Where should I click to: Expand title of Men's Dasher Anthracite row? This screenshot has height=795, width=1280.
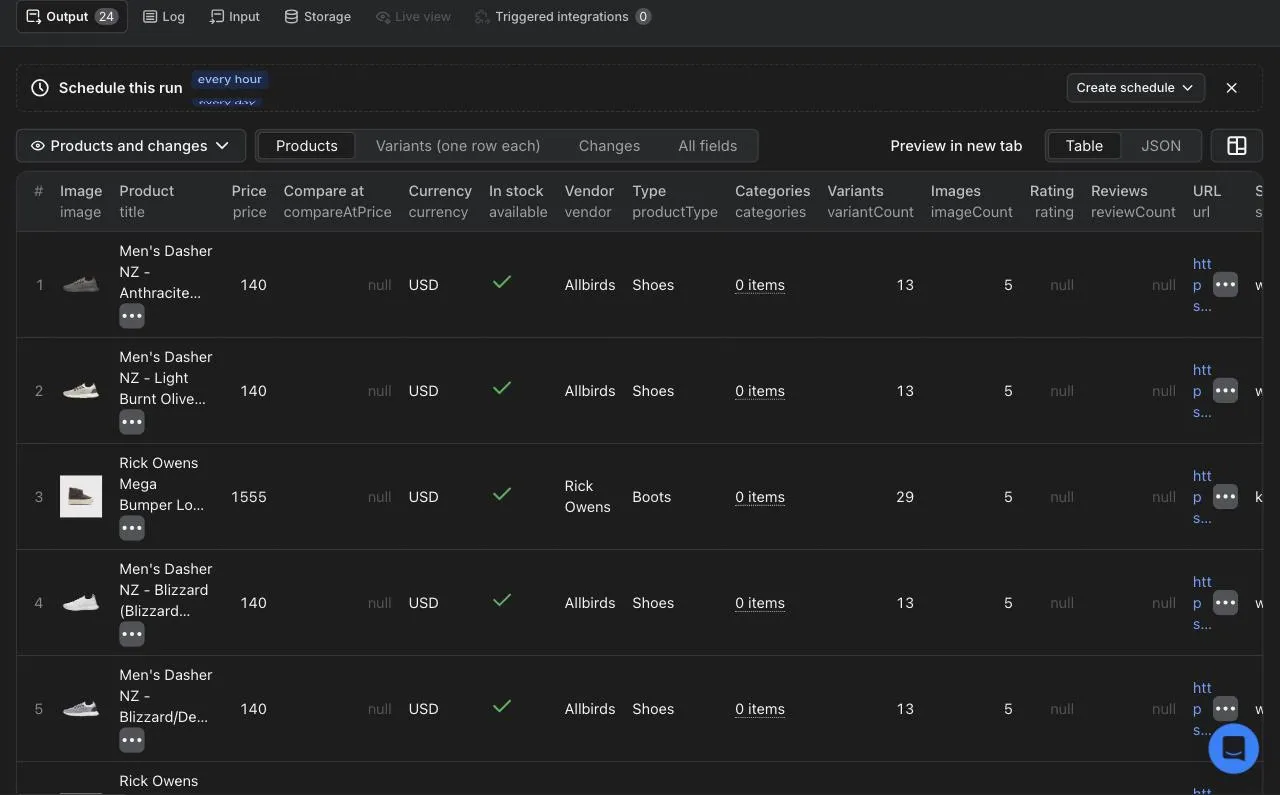[132, 316]
